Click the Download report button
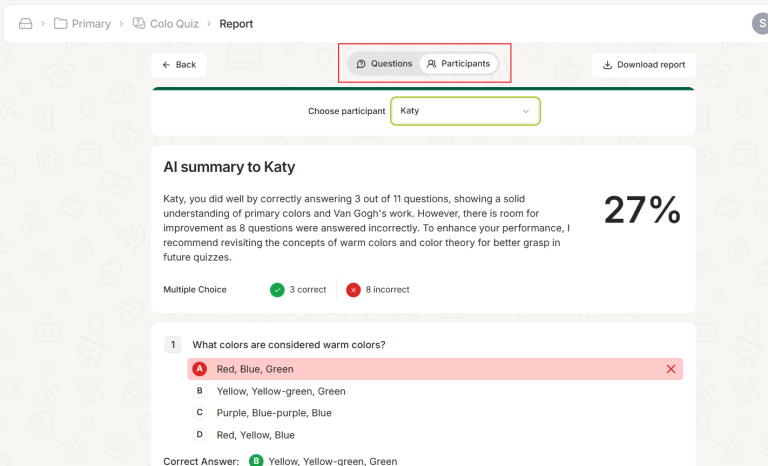768x466 pixels. [x=643, y=65]
